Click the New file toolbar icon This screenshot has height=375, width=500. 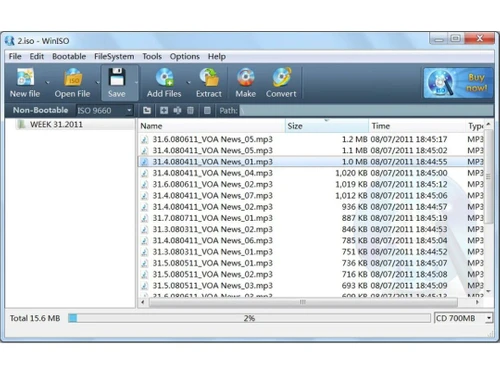pos(25,77)
